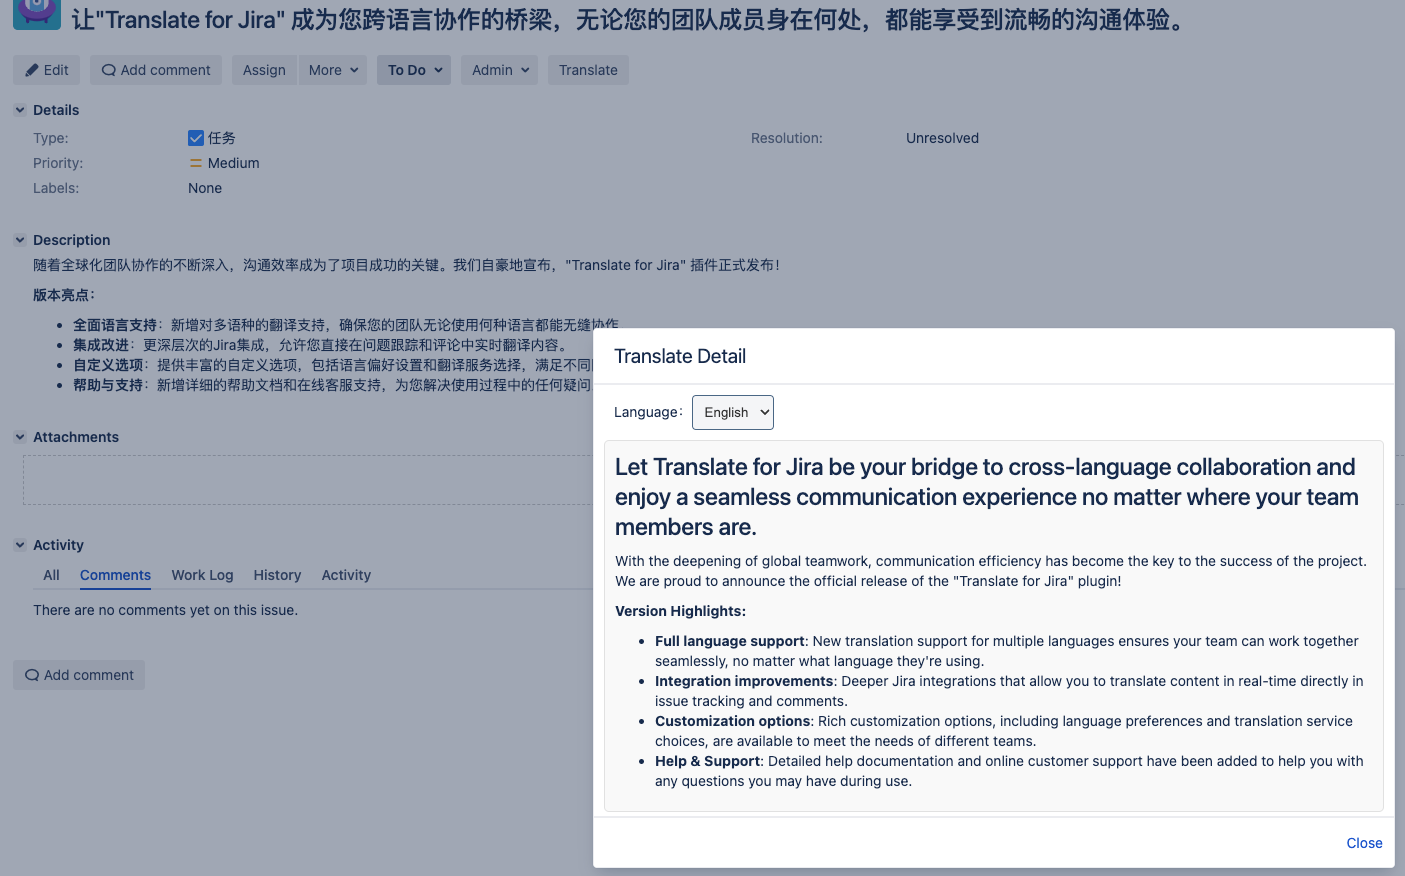The height and width of the screenshot is (876, 1405).
Task: Click the Medium priority text
Action: click(x=234, y=163)
